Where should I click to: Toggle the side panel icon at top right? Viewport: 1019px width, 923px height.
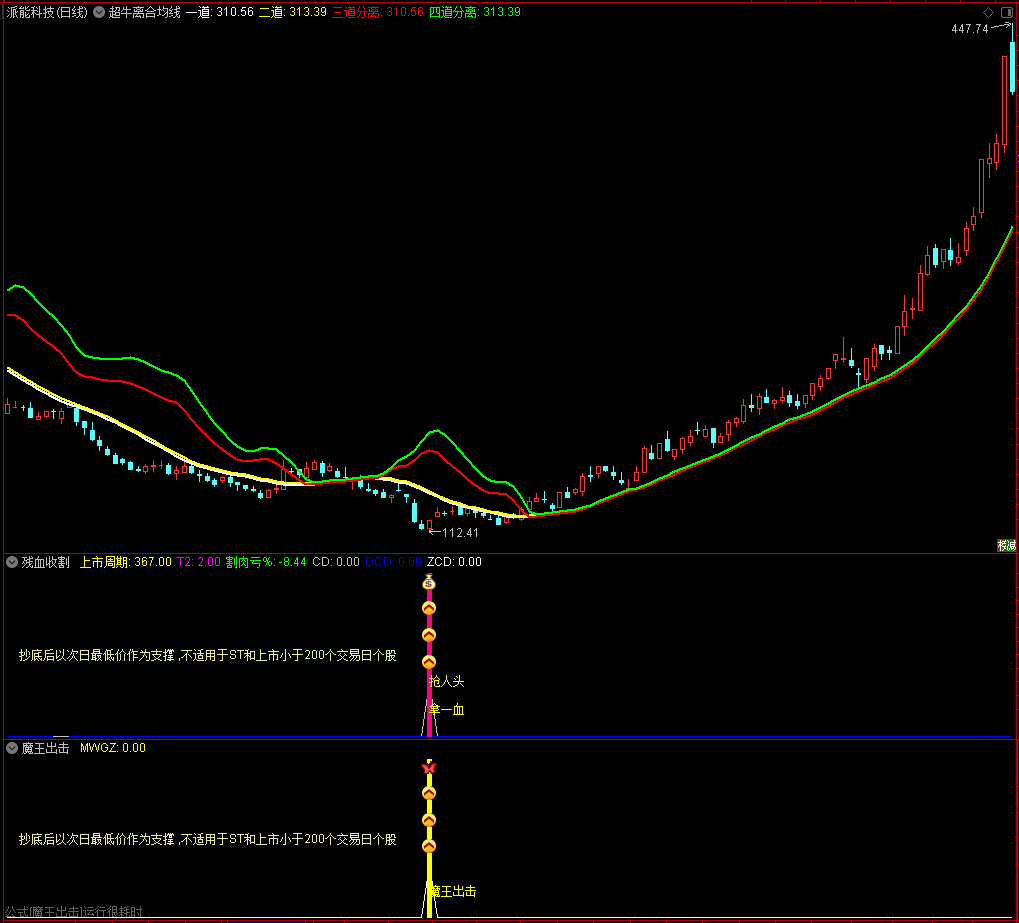point(1007,12)
